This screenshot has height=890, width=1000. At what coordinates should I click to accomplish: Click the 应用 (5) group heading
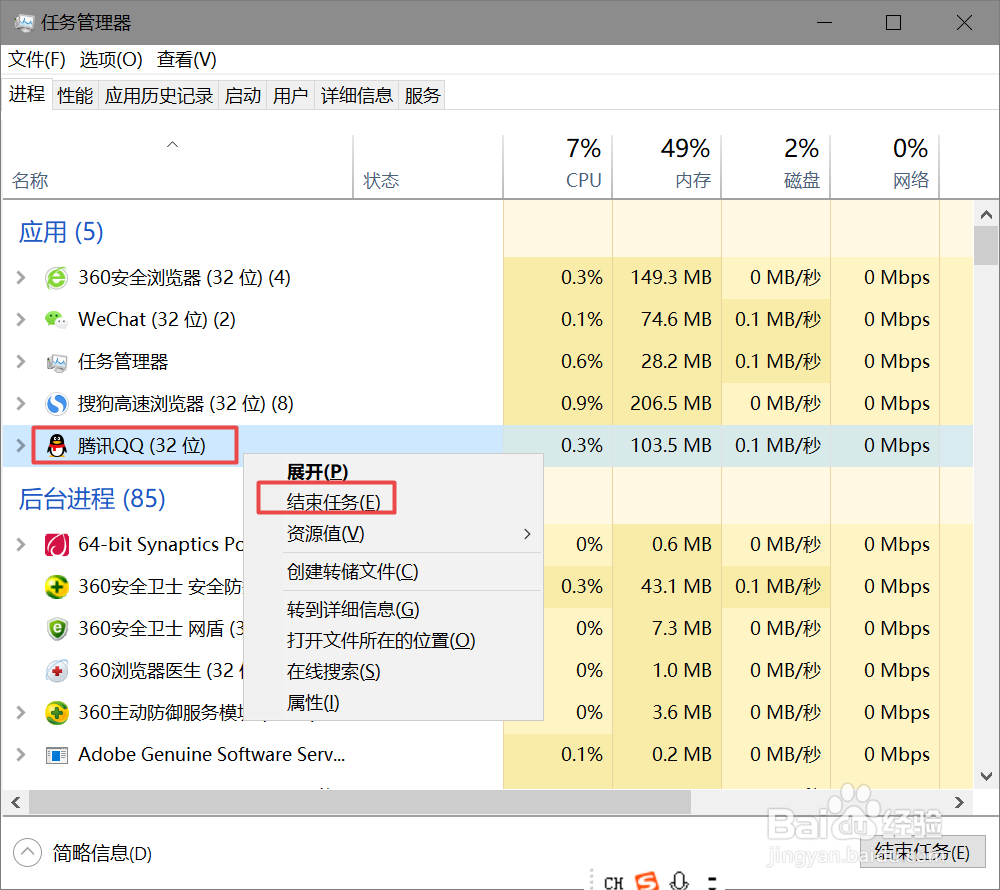click(x=61, y=233)
